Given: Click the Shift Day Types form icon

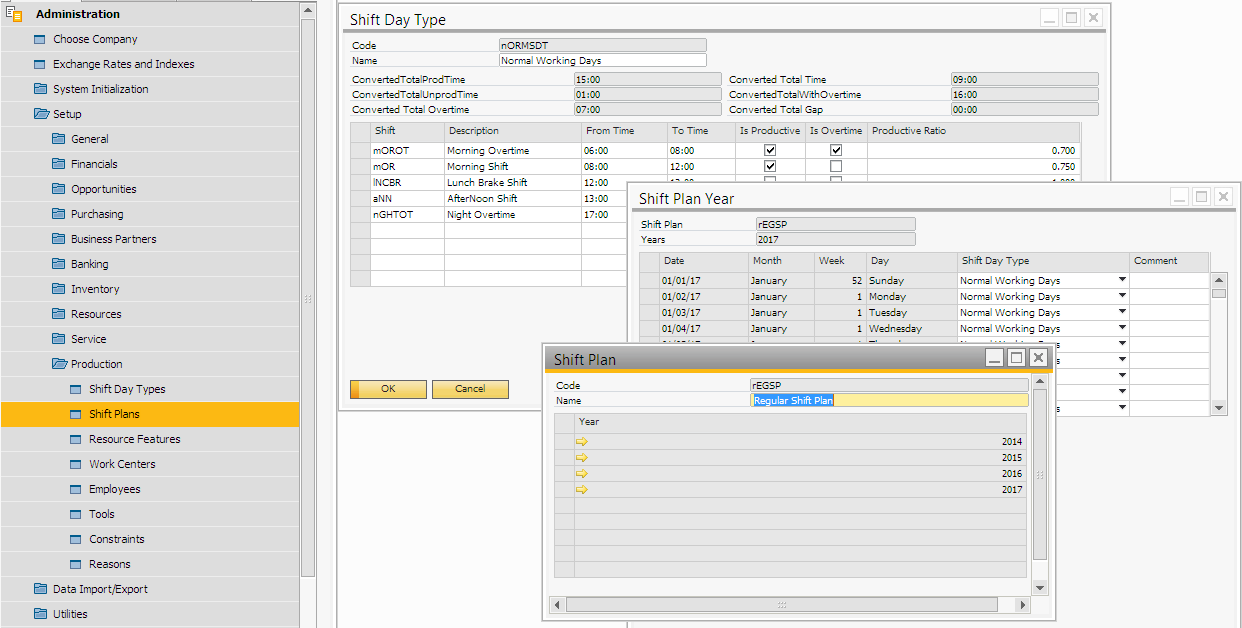Looking at the screenshot, I should pos(77,389).
